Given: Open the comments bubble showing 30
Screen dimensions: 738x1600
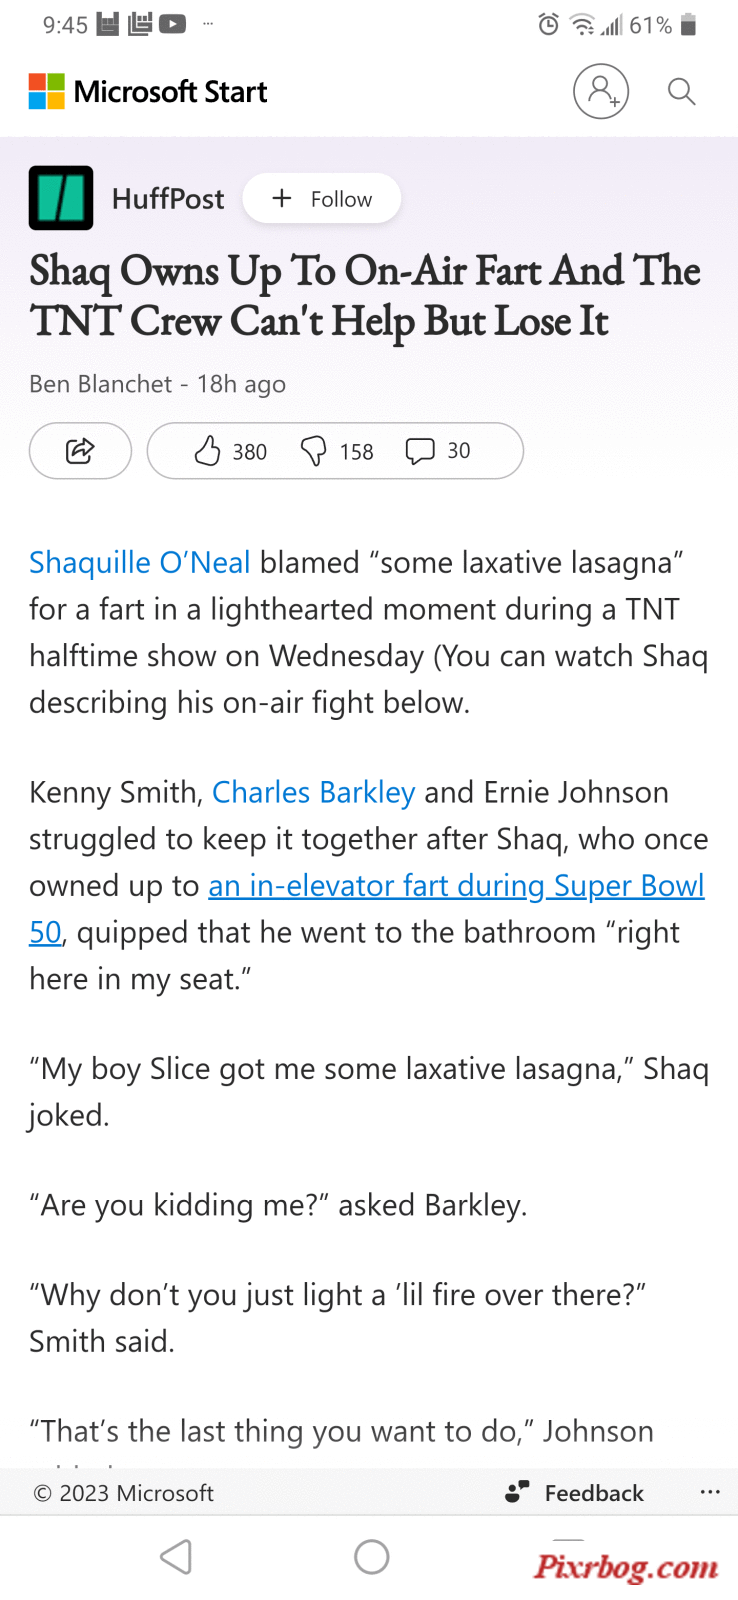Looking at the screenshot, I should click(438, 451).
